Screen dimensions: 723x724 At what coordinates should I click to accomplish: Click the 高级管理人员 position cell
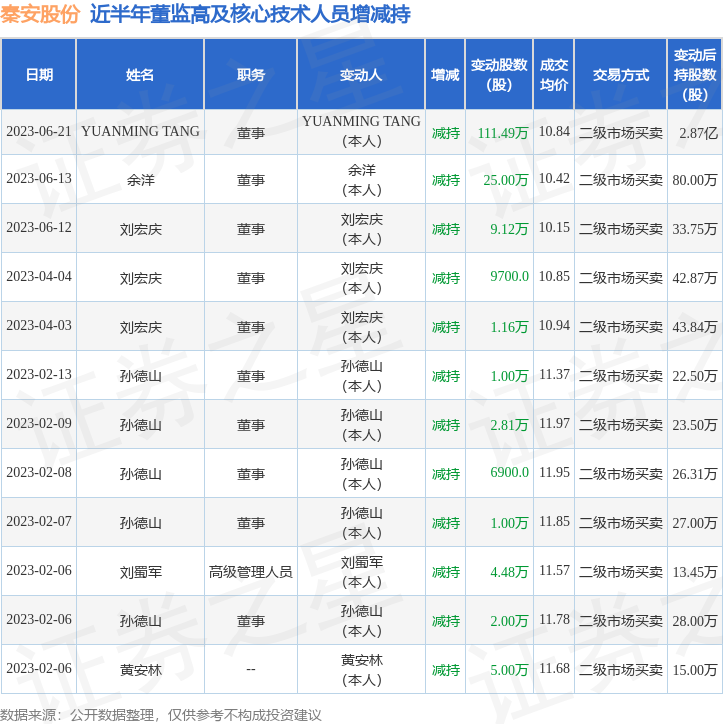click(251, 572)
